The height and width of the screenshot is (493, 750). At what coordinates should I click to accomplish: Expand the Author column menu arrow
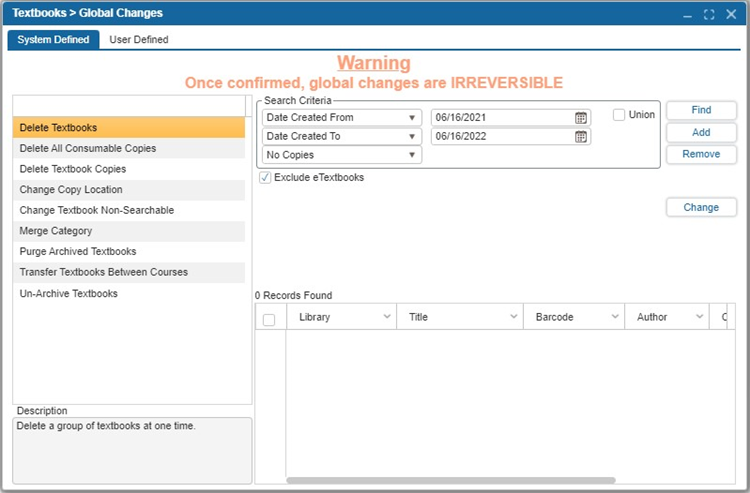pyautogui.click(x=699, y=317)
